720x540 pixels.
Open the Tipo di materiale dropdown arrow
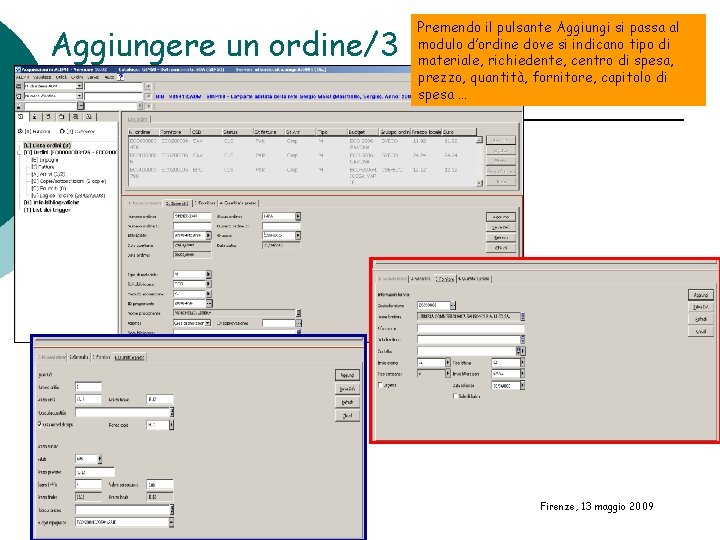[x=208, y=274]
